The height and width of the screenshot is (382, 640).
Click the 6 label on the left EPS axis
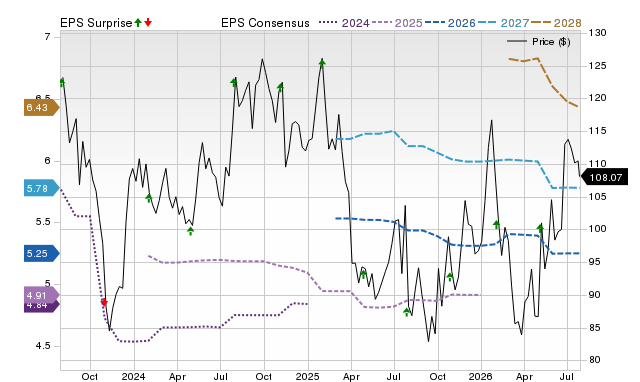(x=47, y=161)
